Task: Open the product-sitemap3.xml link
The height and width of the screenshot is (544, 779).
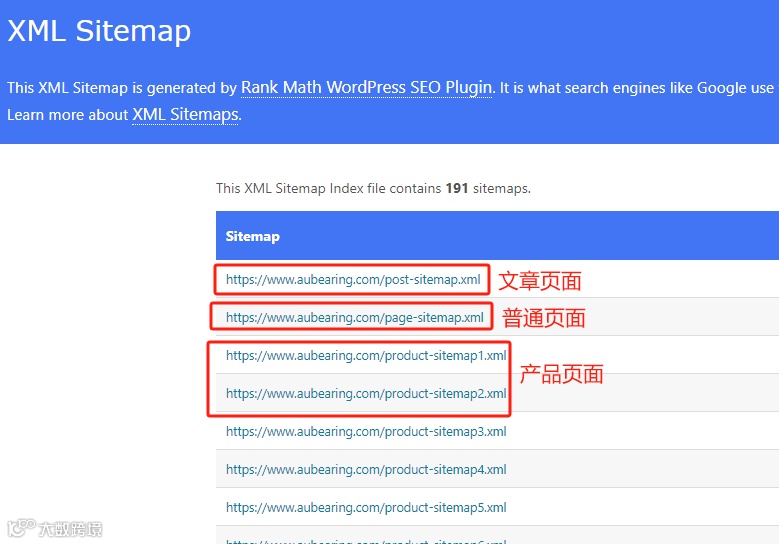Action: [366, 431]
